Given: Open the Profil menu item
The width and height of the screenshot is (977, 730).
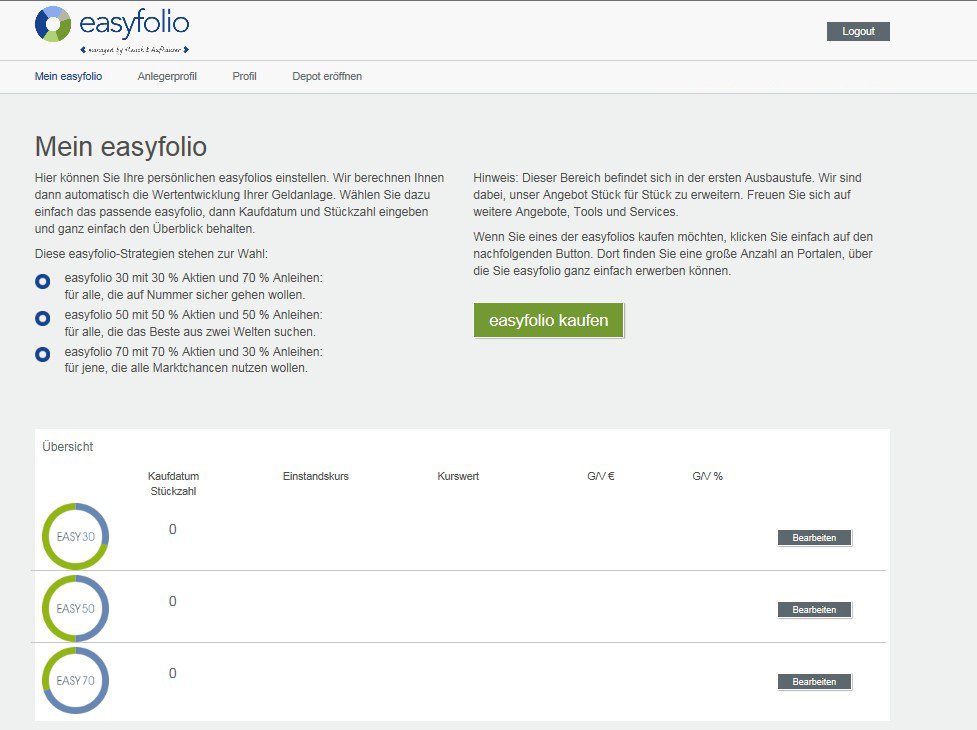Looking at the screenshot, I should tap(244, 76).
